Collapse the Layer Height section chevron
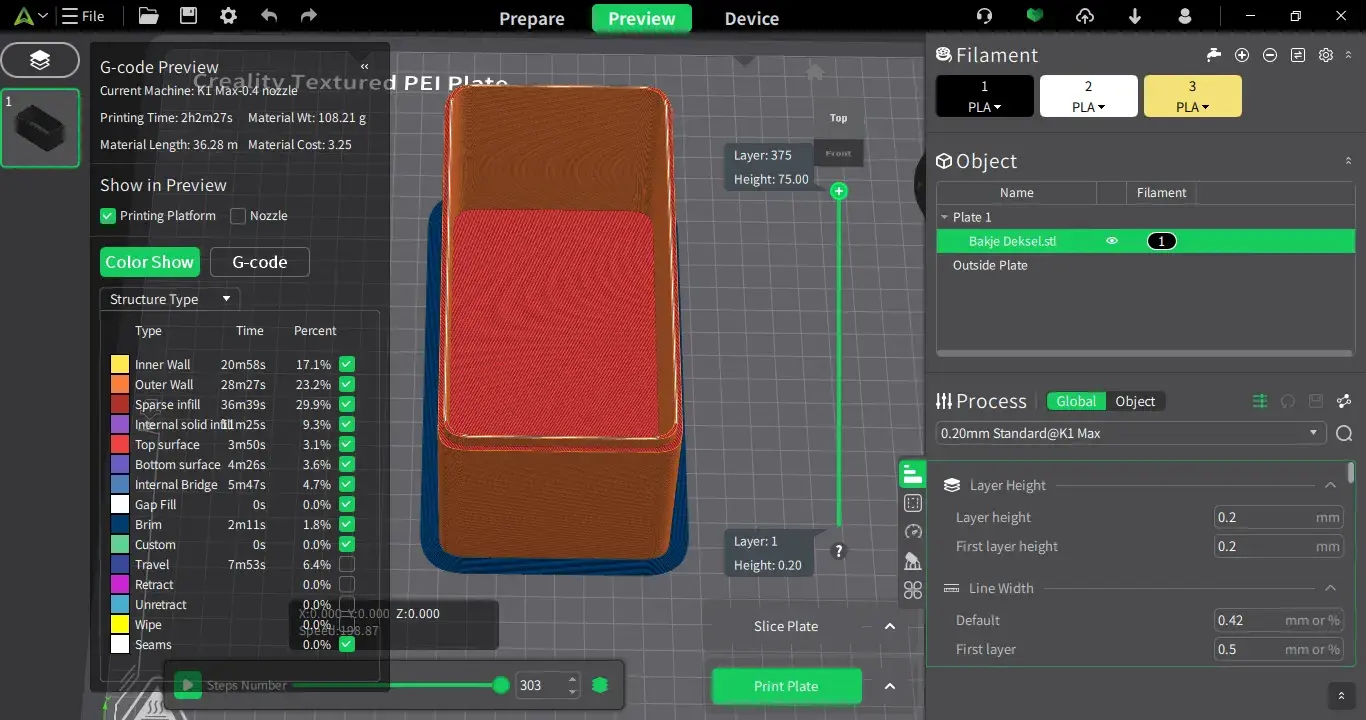 pos(1330,485)
